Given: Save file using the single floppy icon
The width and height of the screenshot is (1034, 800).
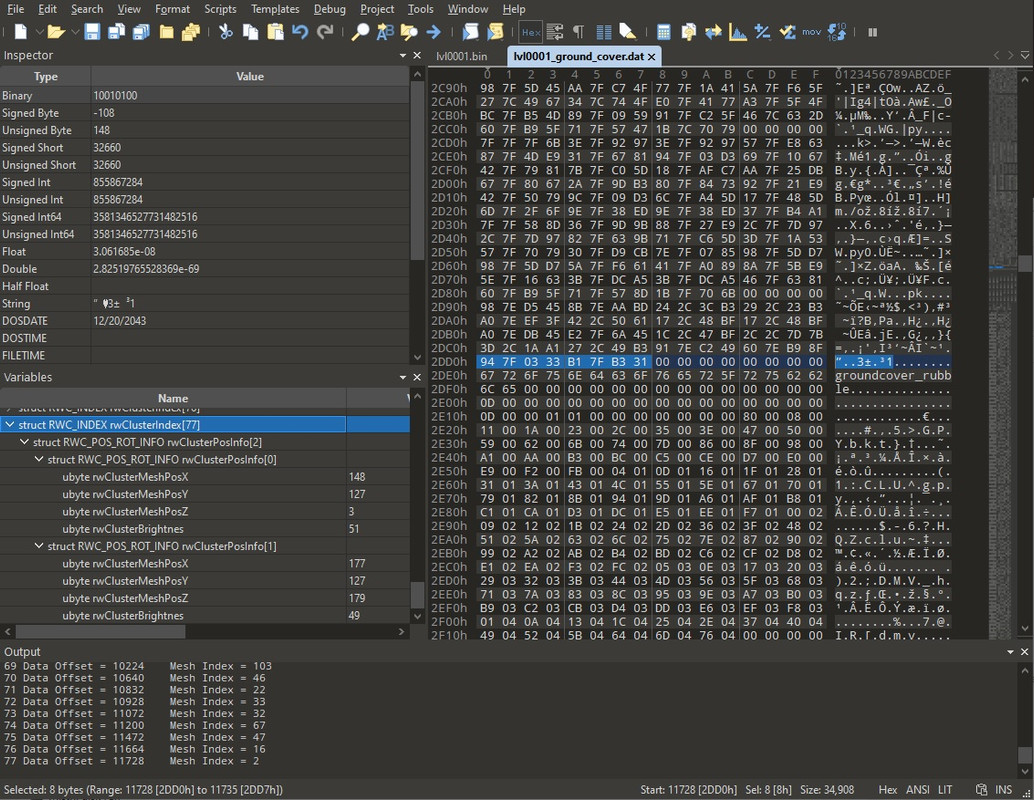Looking at the screenshot, I should pos(92,32).
